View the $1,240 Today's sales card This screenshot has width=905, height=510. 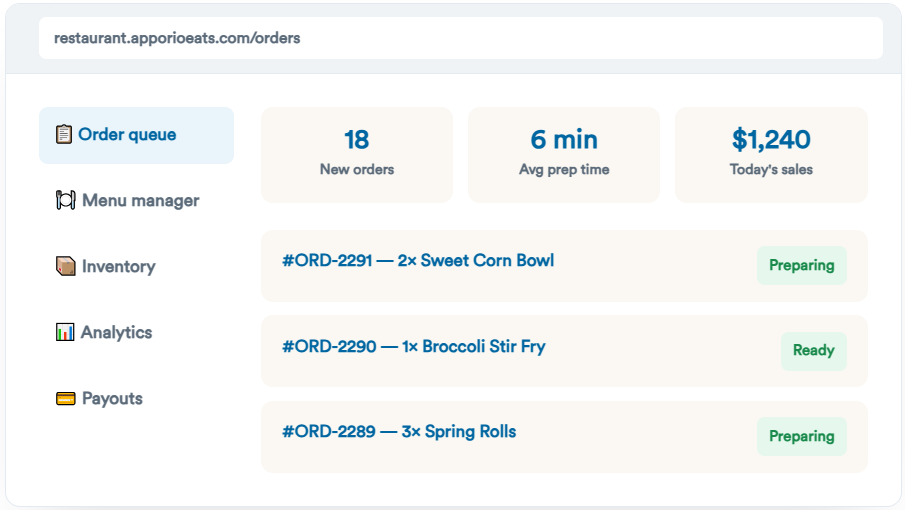coord(771,155)
